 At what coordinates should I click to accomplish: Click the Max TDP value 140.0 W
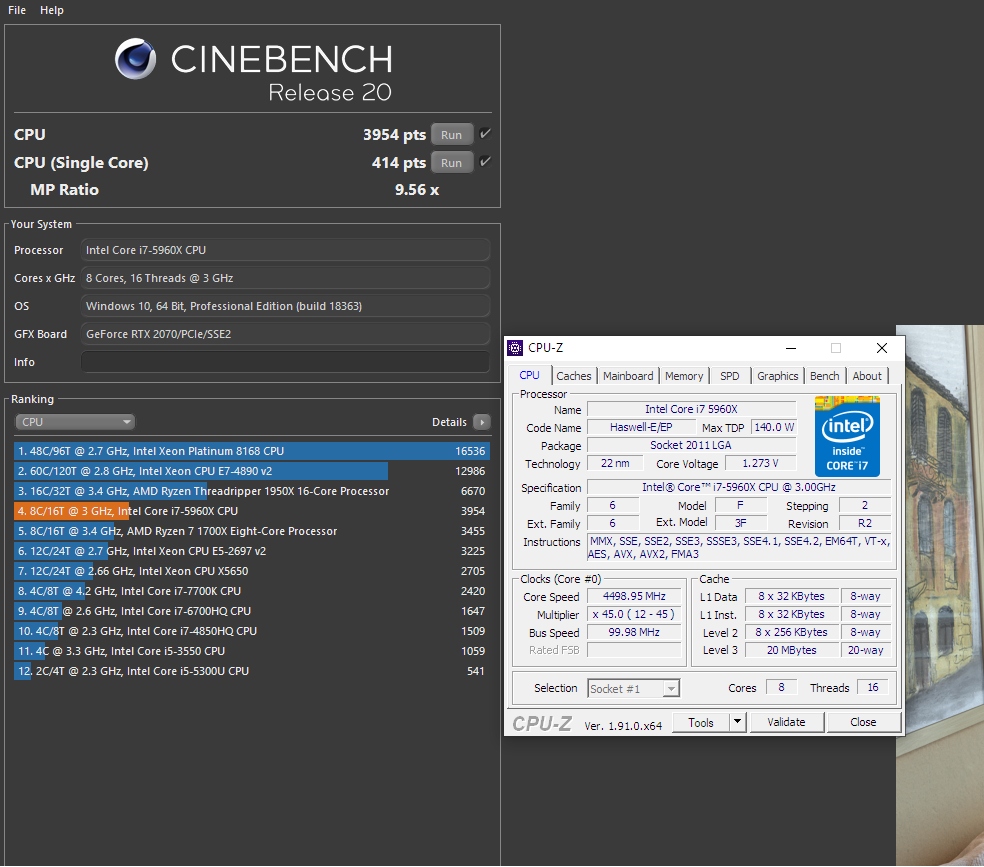tap(774, 427)
